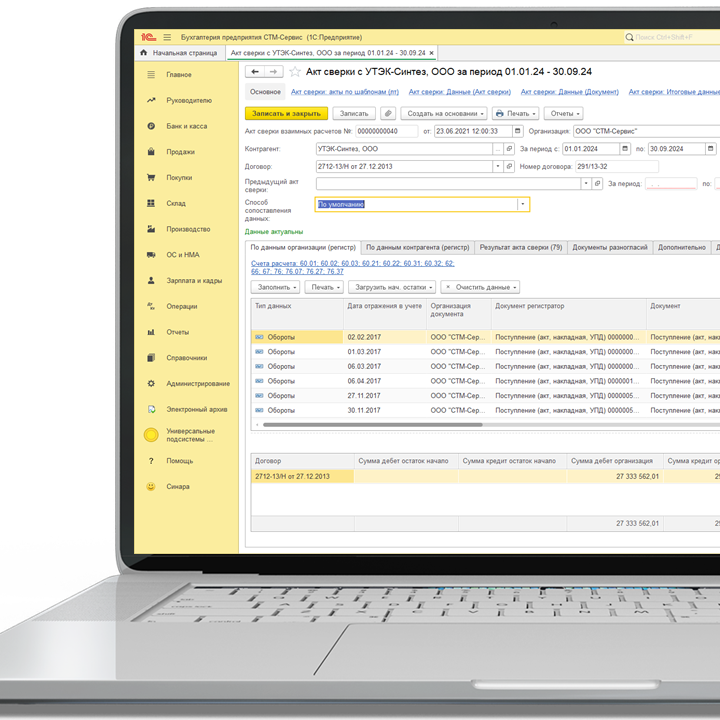This screenshot has height=720, width=720.
Task: Open the Продажи section in sidebar
Action: [180, 152]
